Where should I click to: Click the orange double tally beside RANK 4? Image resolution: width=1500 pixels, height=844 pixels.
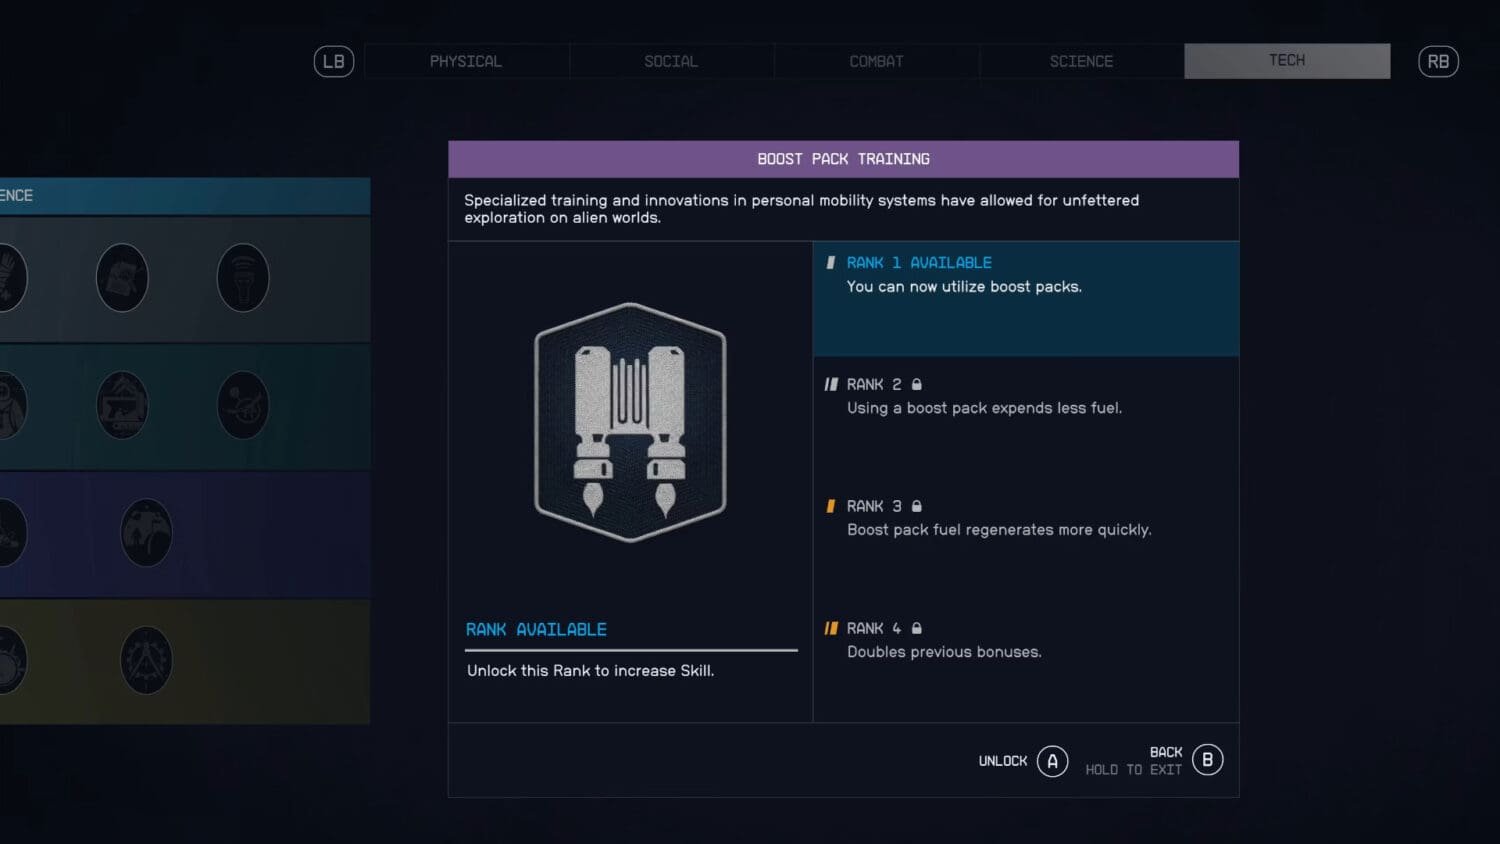[x=831, y=628]
